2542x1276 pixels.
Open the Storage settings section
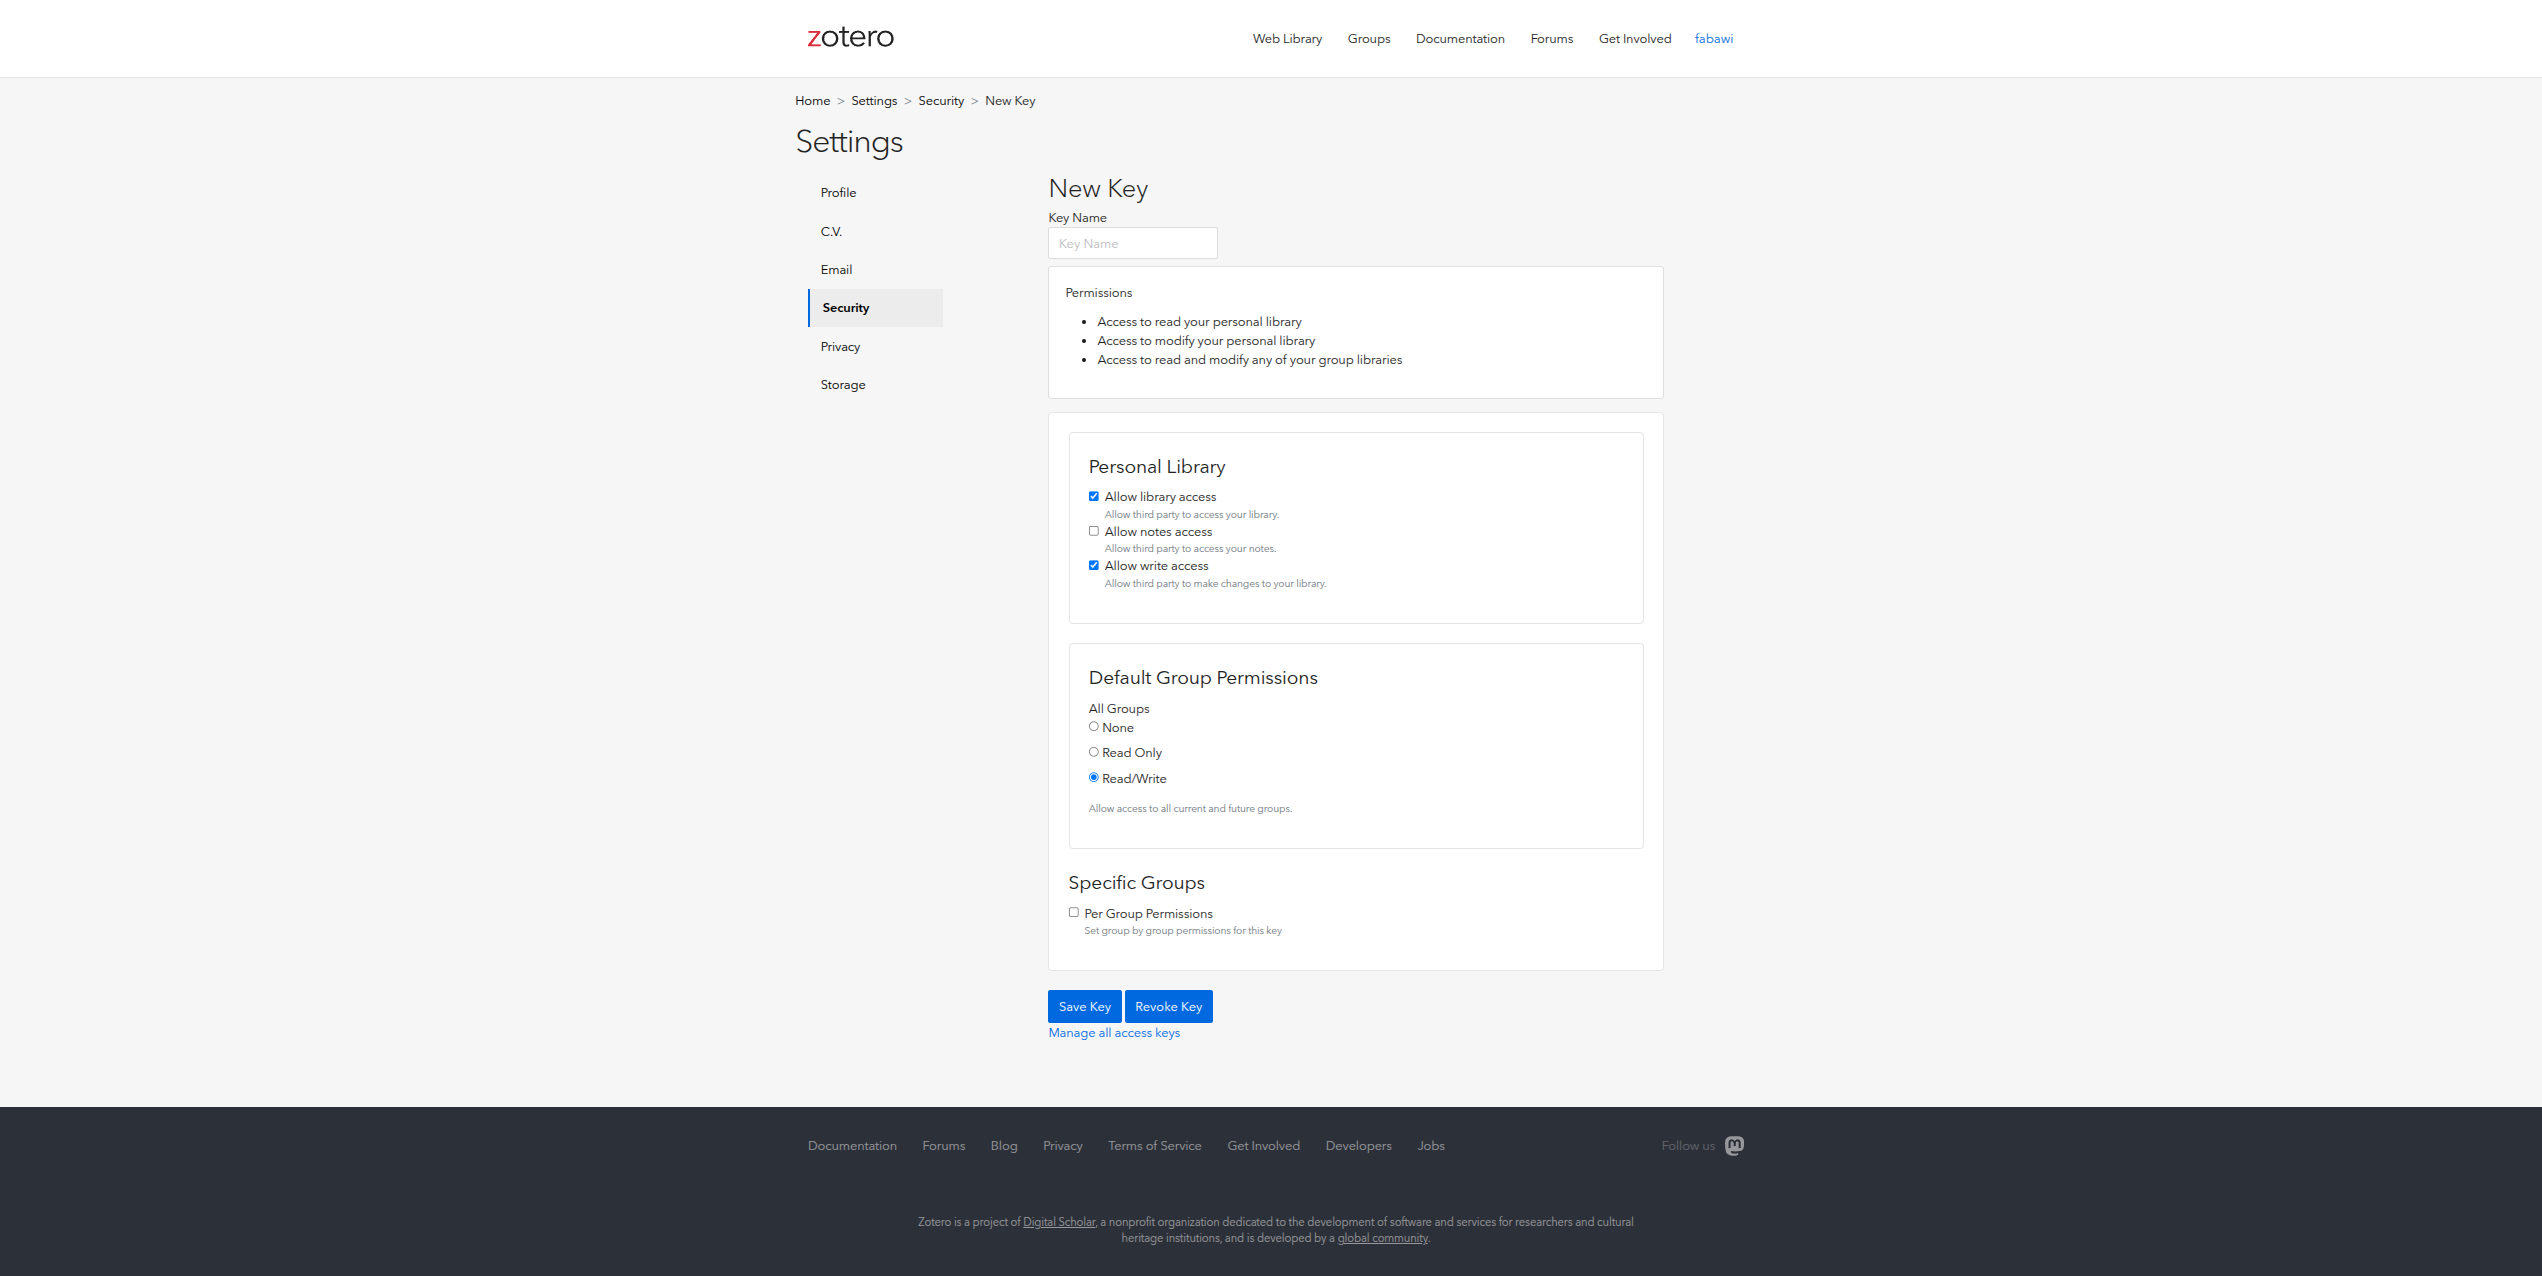click(842, 384)
